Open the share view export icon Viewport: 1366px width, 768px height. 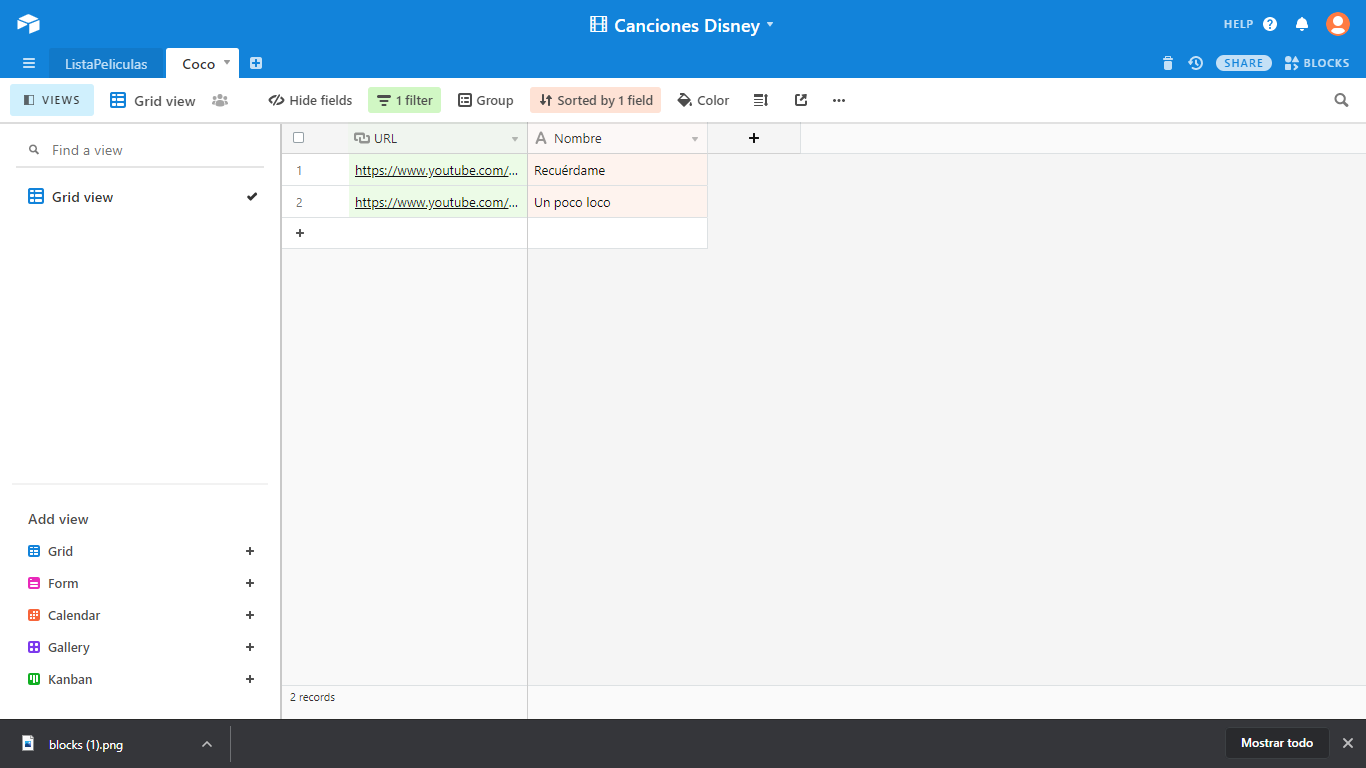(x=801, y=100)
